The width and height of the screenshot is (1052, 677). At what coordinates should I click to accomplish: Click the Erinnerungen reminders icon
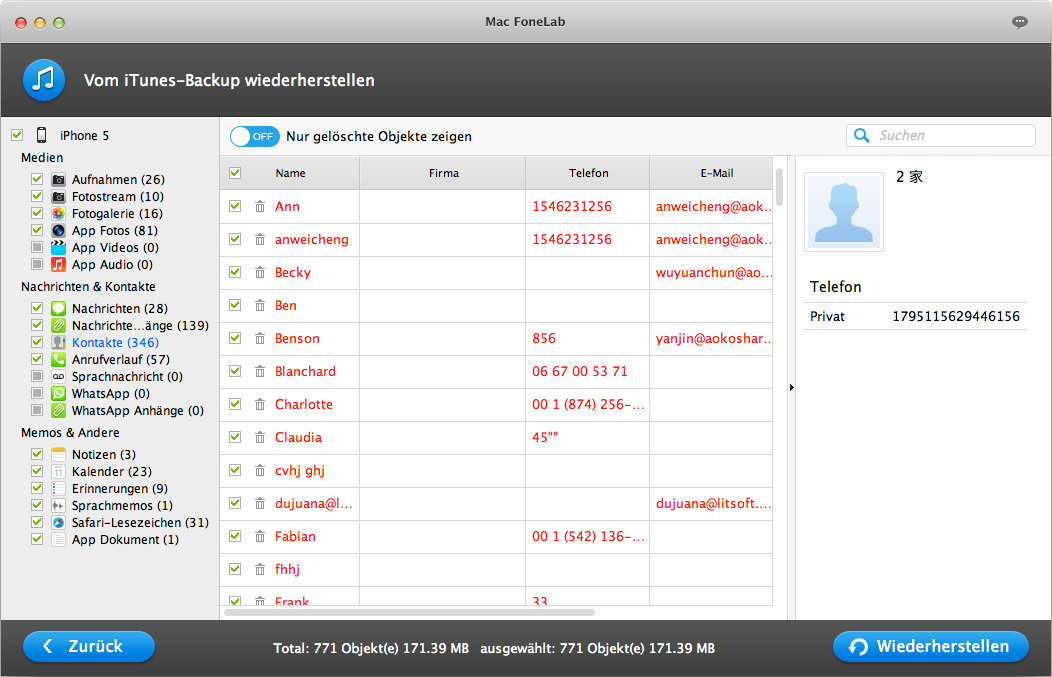(58, 488)
